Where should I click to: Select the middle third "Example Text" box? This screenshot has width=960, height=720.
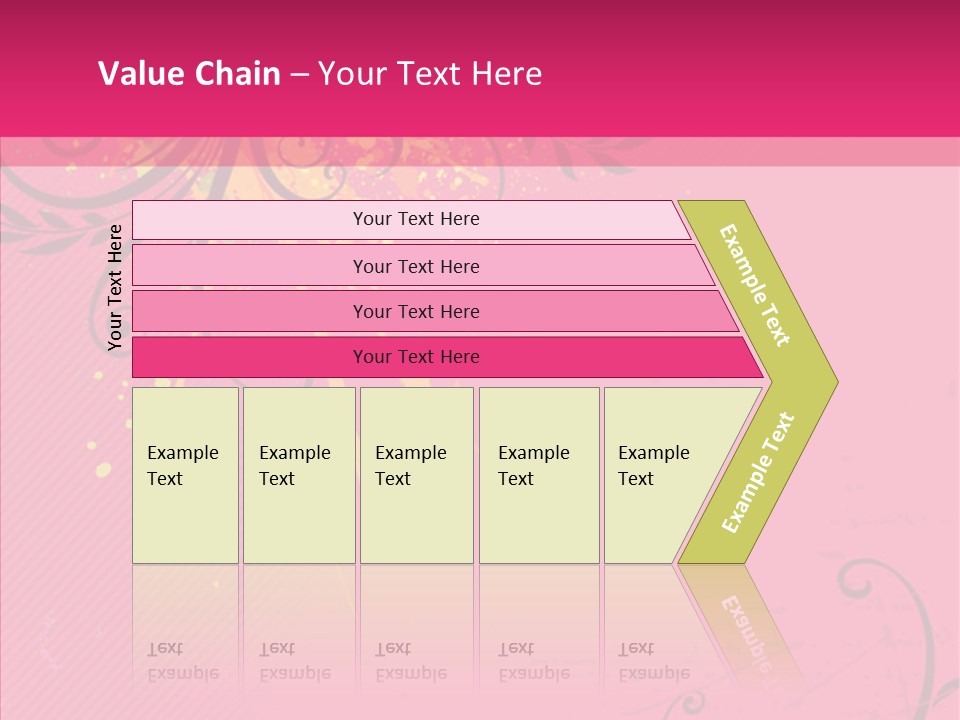(416, 475)
